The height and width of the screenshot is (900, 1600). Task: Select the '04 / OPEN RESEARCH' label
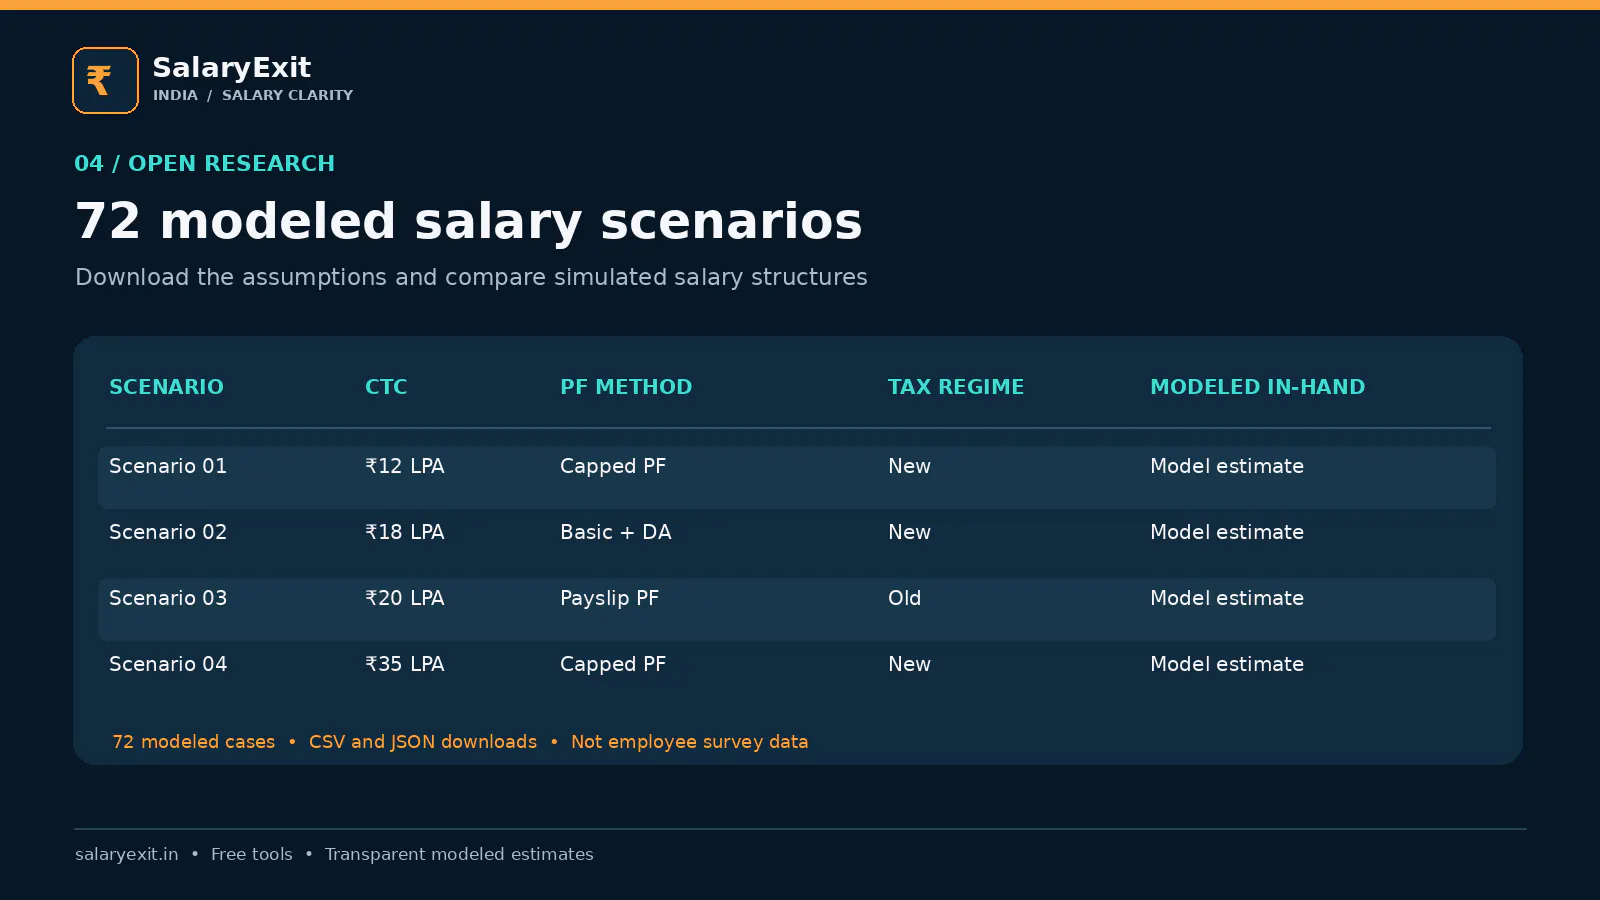[x=204, y=163]
